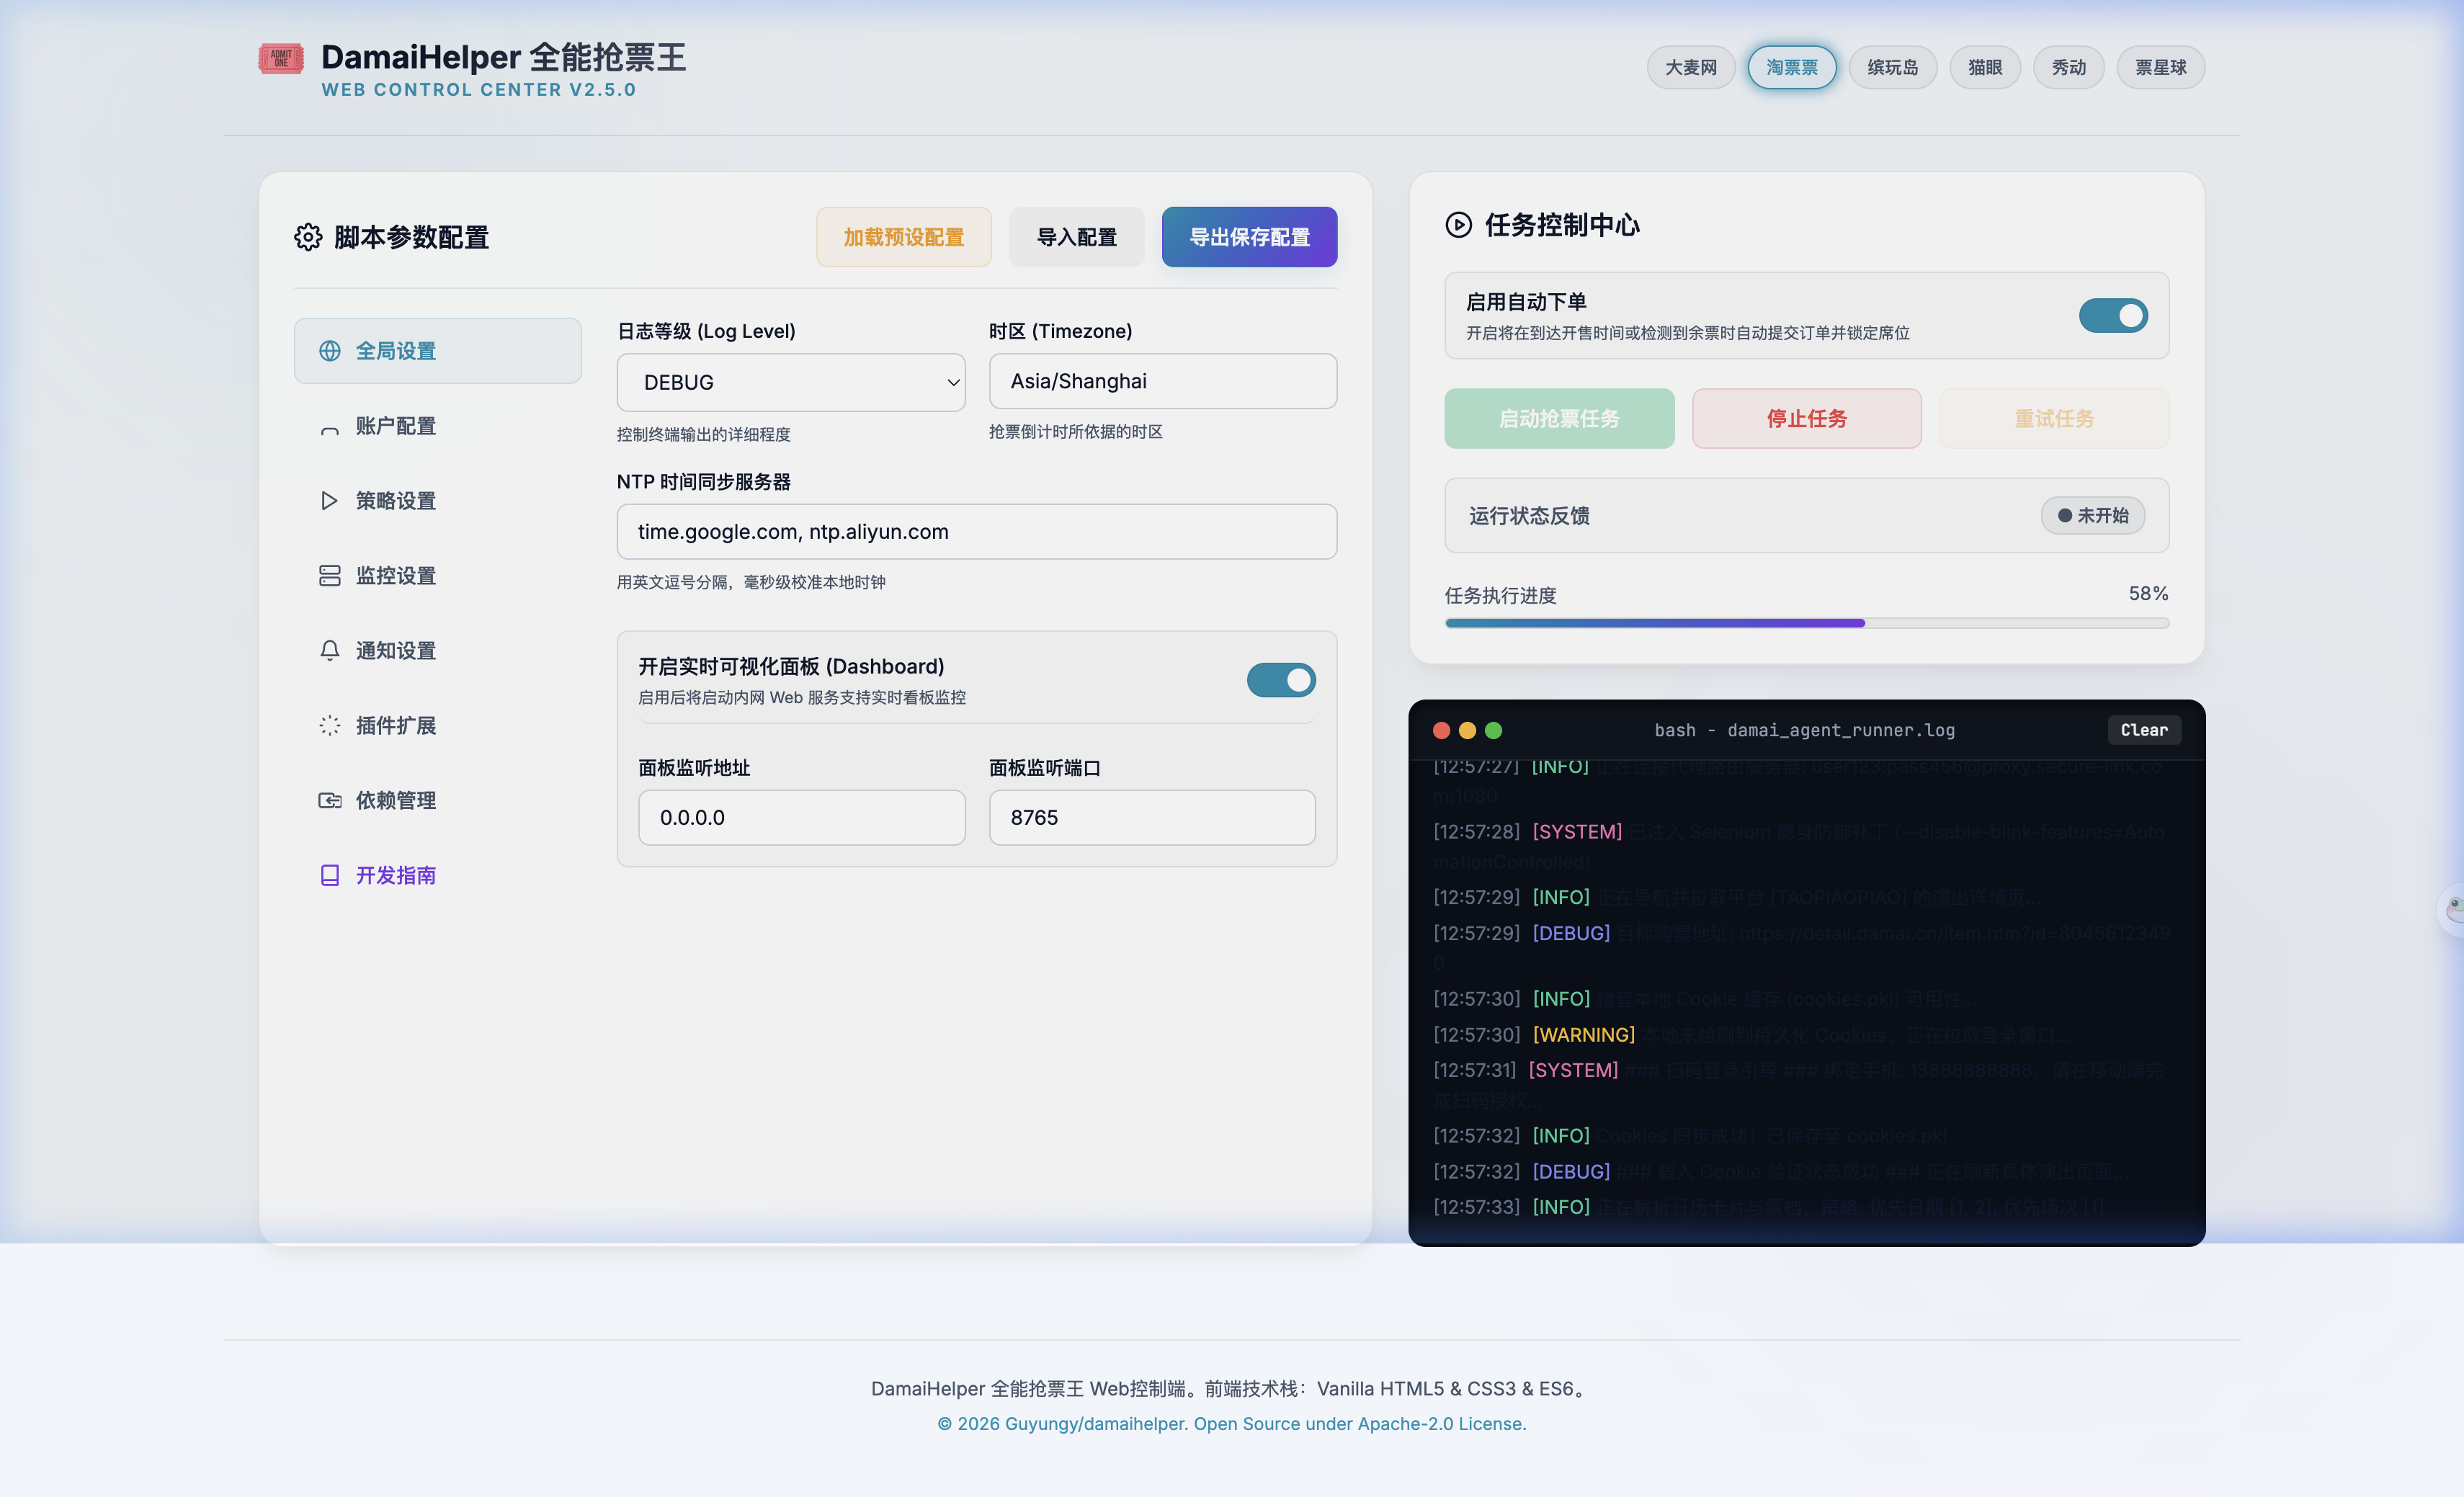Open the 通知设置 section
The height and width of the screenshot is (1497, 2464).
[x=438, y=651]
